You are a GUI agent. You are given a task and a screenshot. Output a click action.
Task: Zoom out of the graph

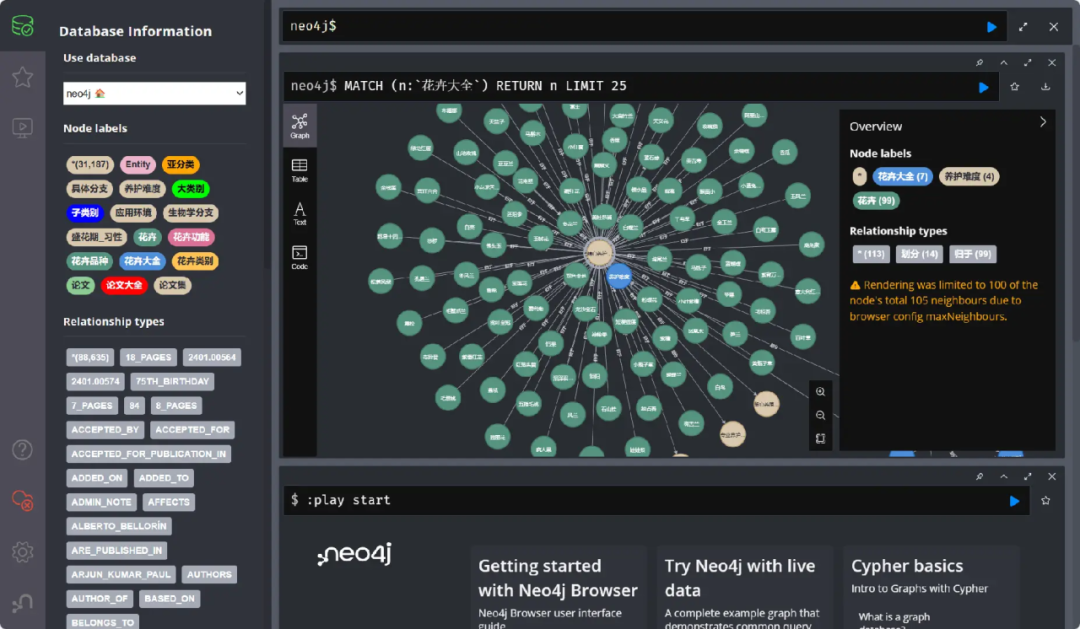click(820, 415)
